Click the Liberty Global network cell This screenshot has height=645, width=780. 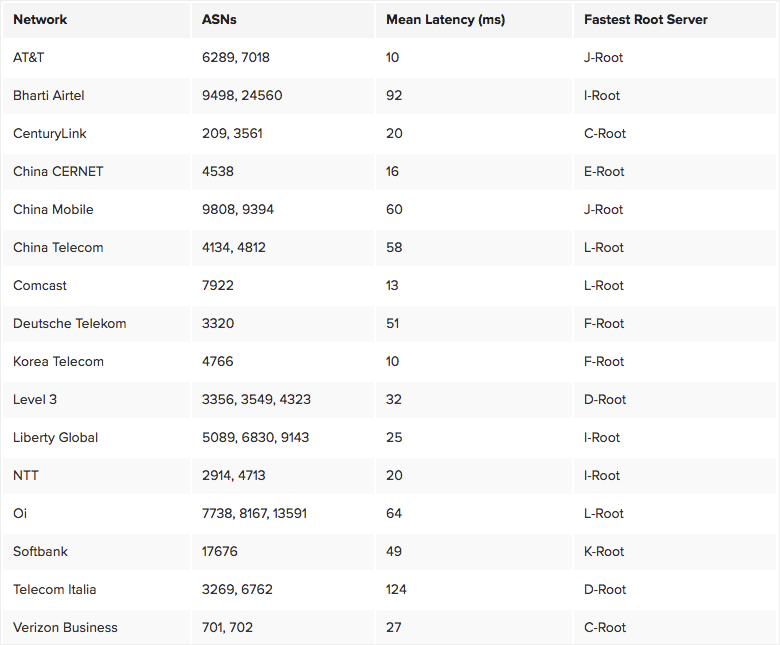click(55, 438)
